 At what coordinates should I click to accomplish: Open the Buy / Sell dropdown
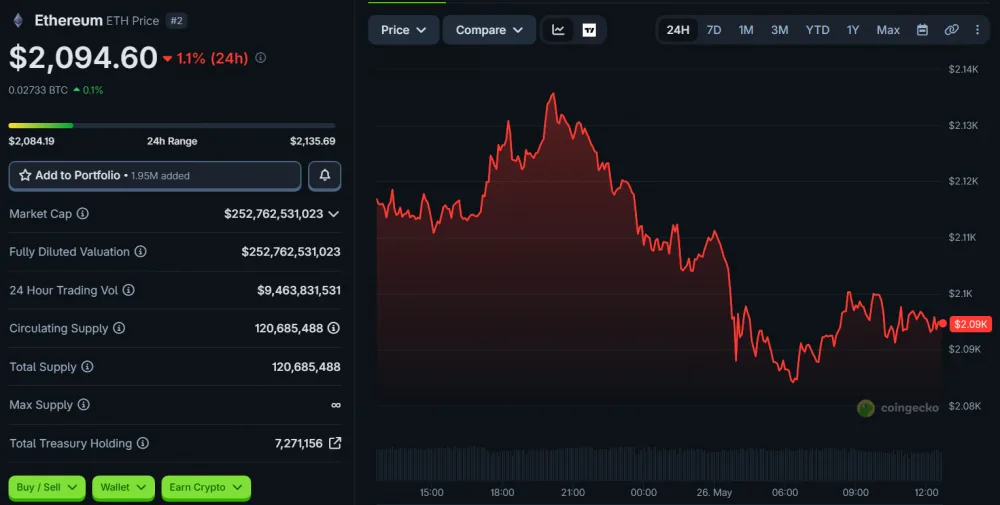coord(47,488)
